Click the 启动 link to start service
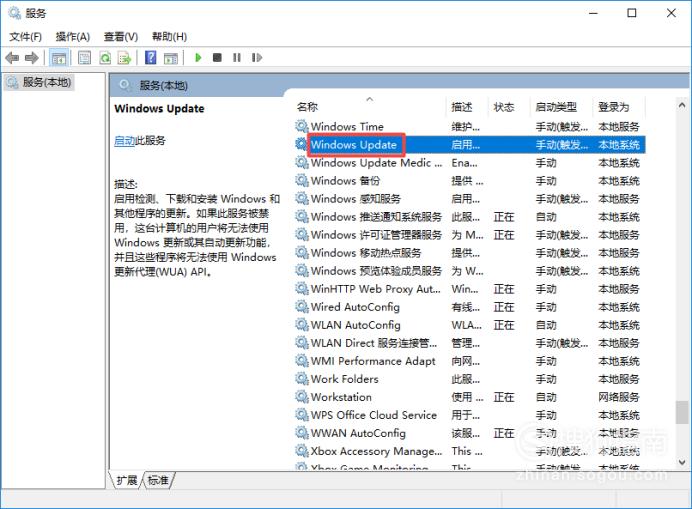The image size is (692, 509). point(124,141)
